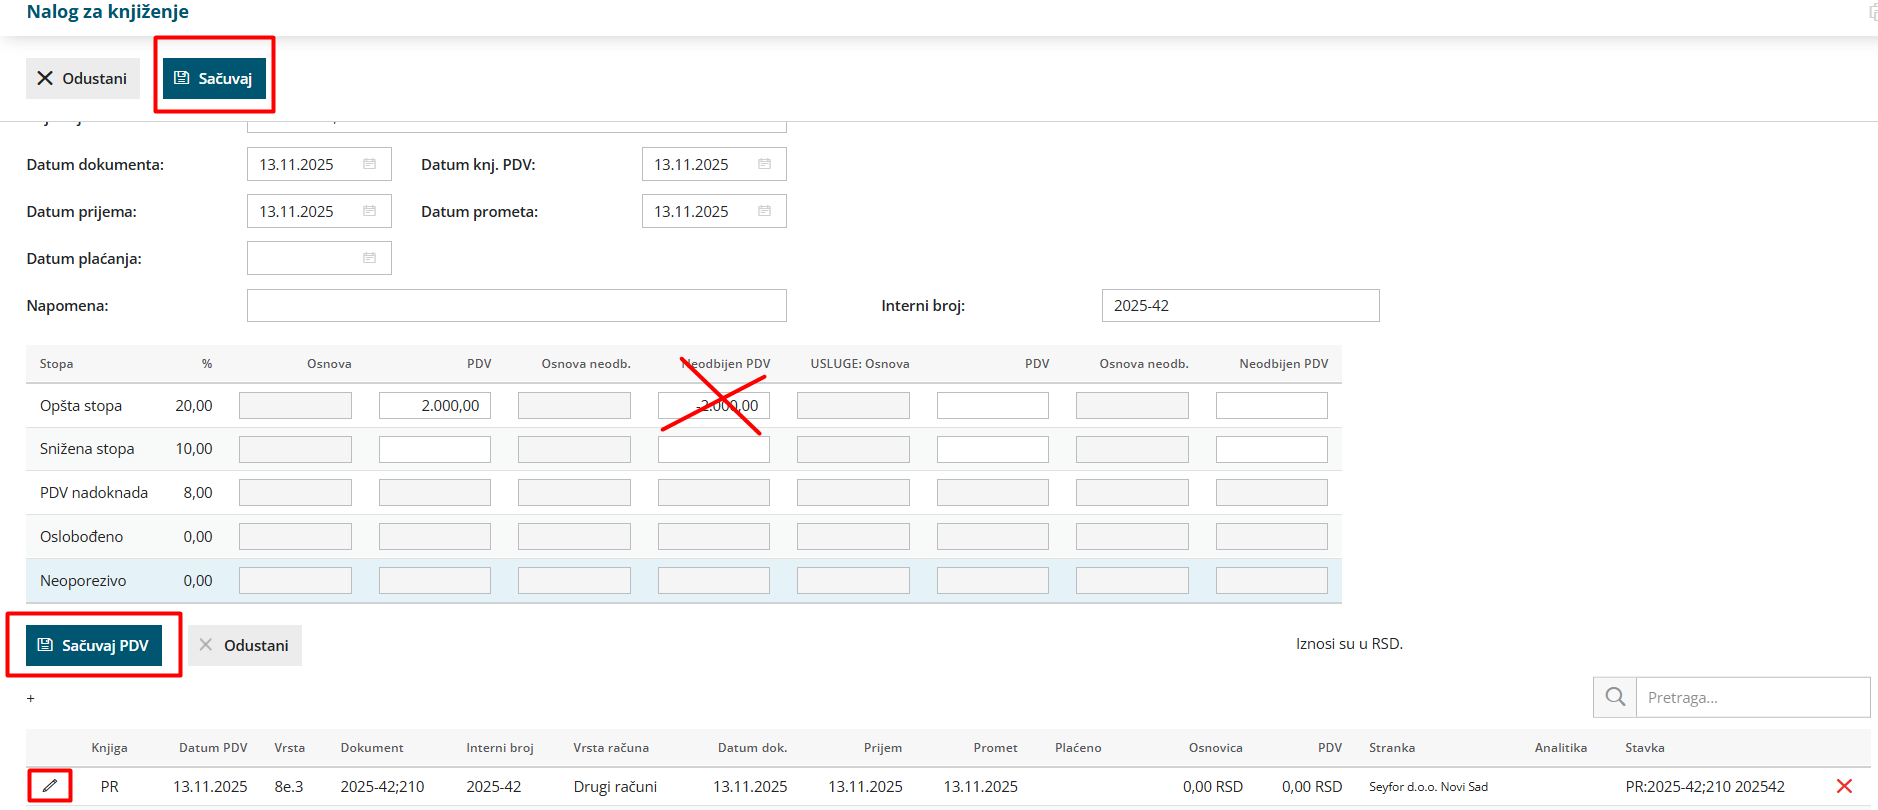Click Snižena stopa PDV field
This screenshot has width=1878, height=810.
coord(435,449)
